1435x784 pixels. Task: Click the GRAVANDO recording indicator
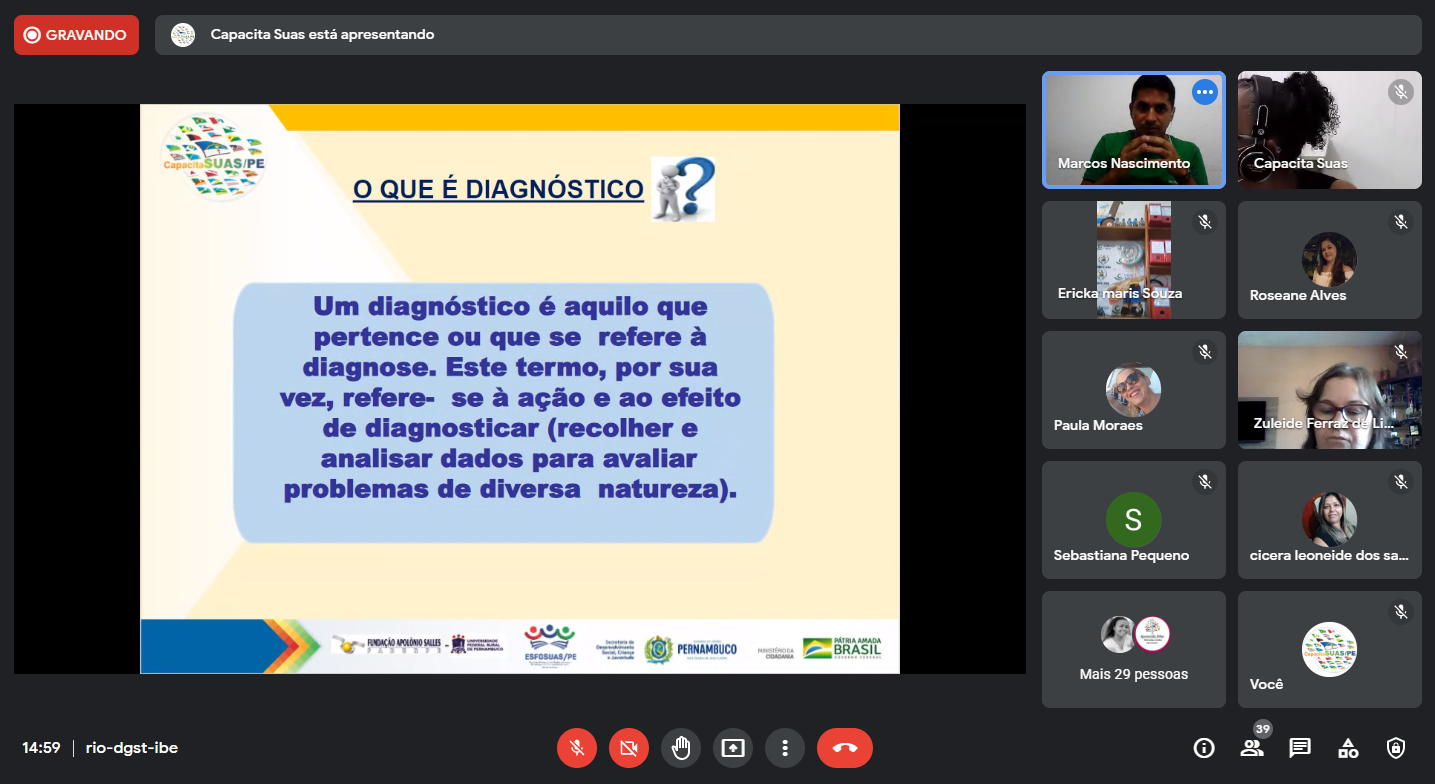[x=76, y=35]
